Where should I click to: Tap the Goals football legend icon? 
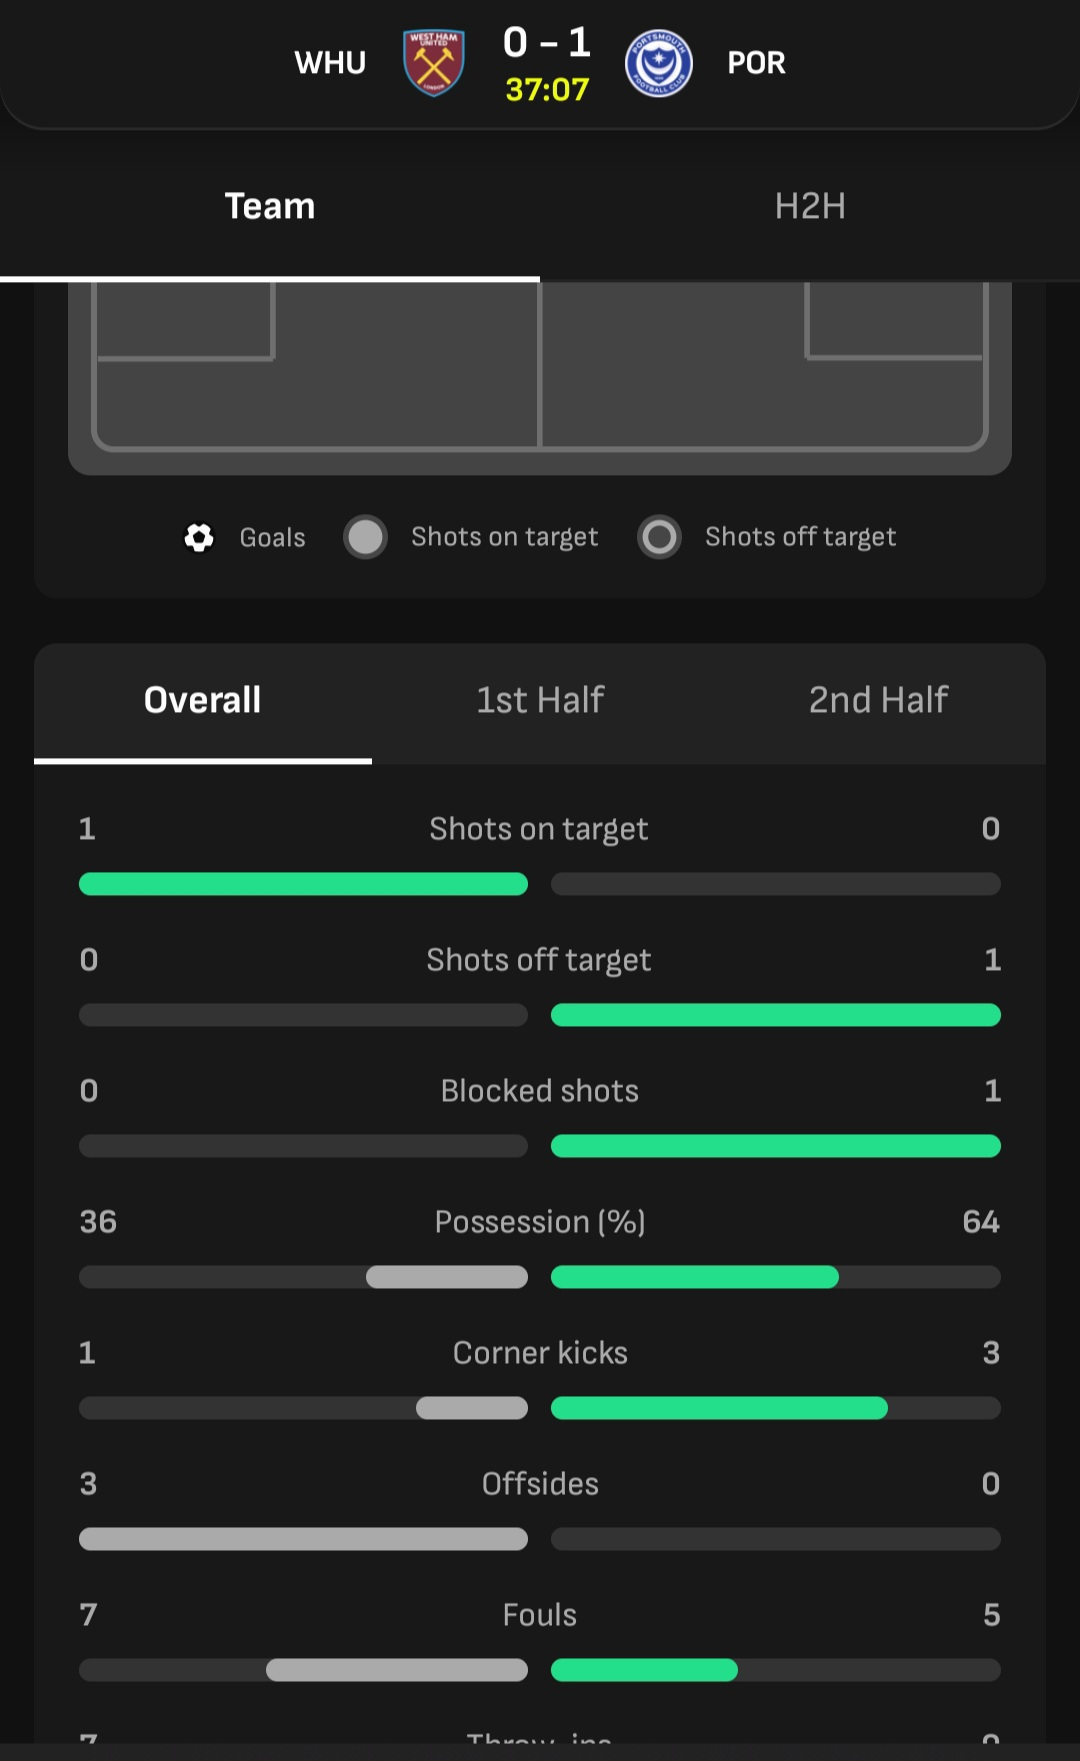pyautogui.click(x=199, y=537)
